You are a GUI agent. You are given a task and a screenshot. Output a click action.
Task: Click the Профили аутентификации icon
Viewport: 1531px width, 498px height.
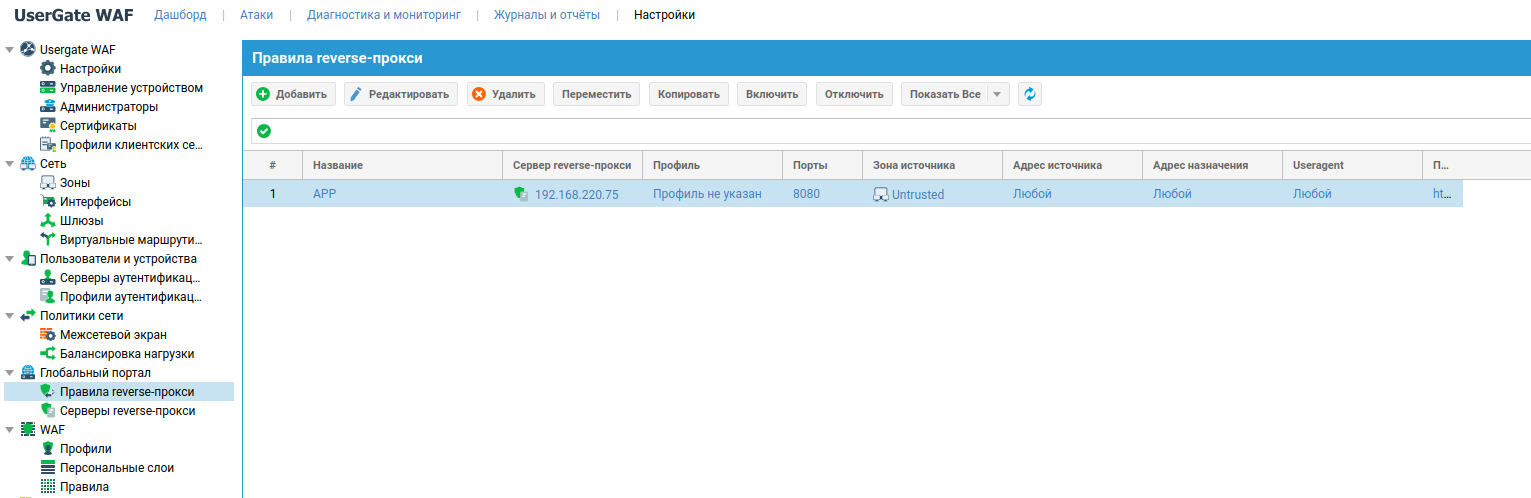pyautogui.click(x=47, y=297)
